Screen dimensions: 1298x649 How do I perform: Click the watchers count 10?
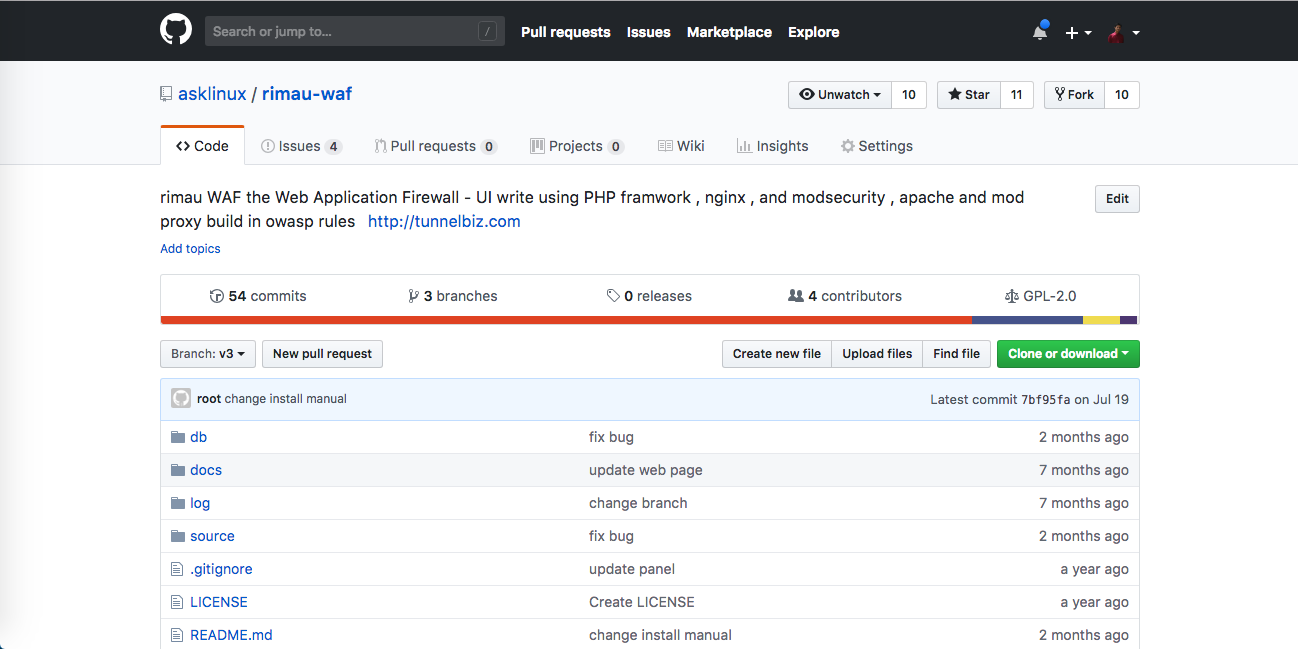coord(909,95)
